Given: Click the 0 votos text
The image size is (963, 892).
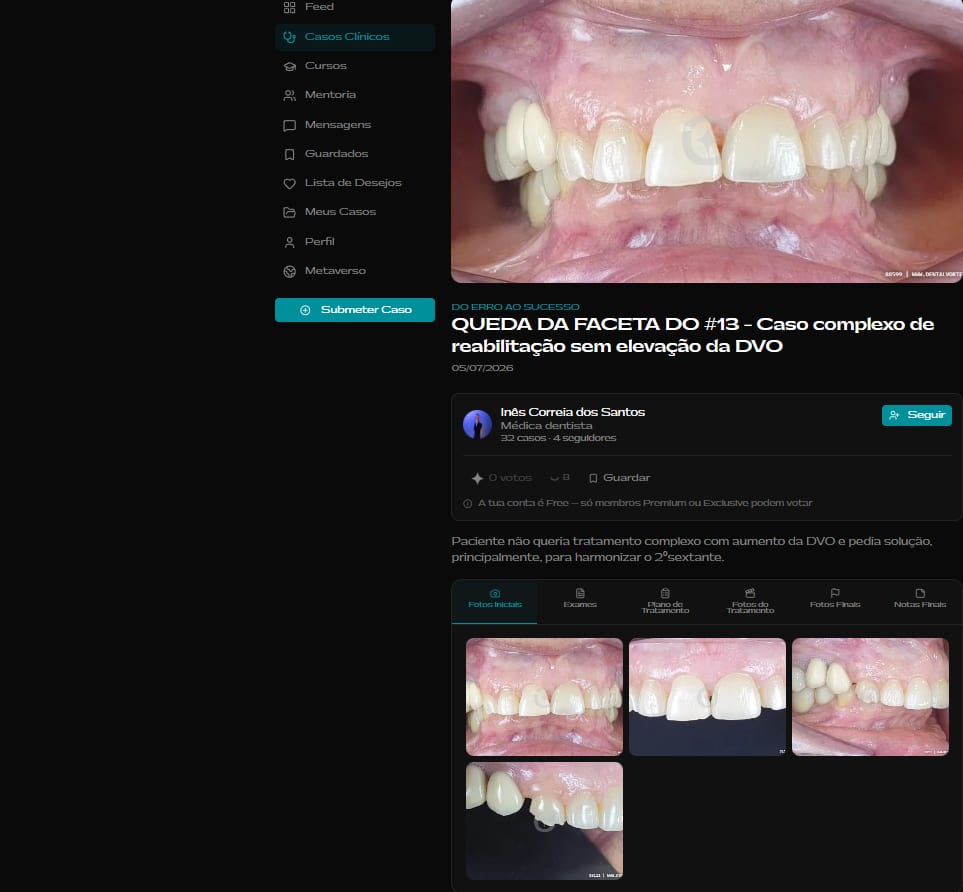Looking at the screenshot, I should pos(510,478).
